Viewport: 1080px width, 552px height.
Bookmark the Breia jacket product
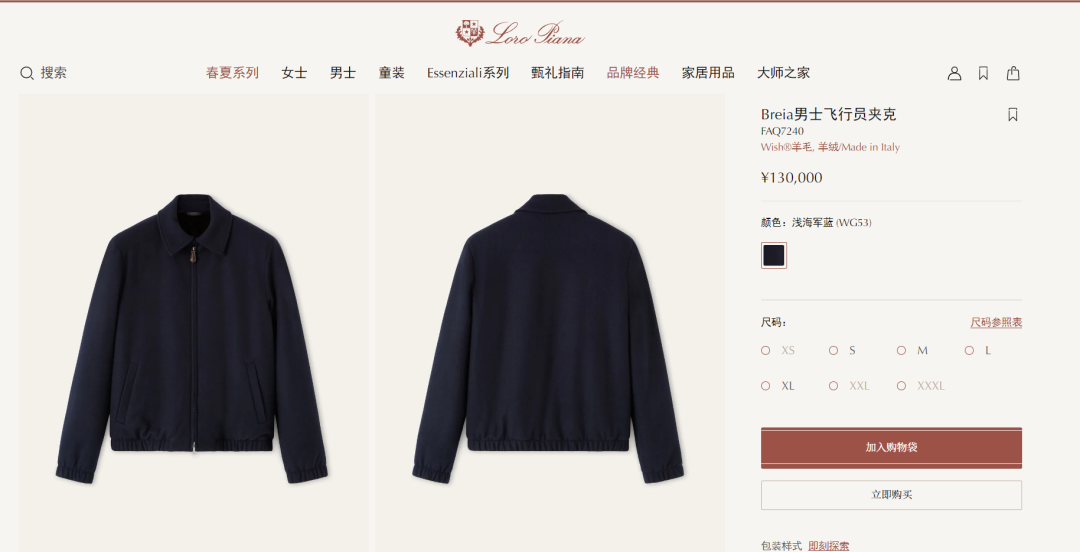(x=1012, y=114)
